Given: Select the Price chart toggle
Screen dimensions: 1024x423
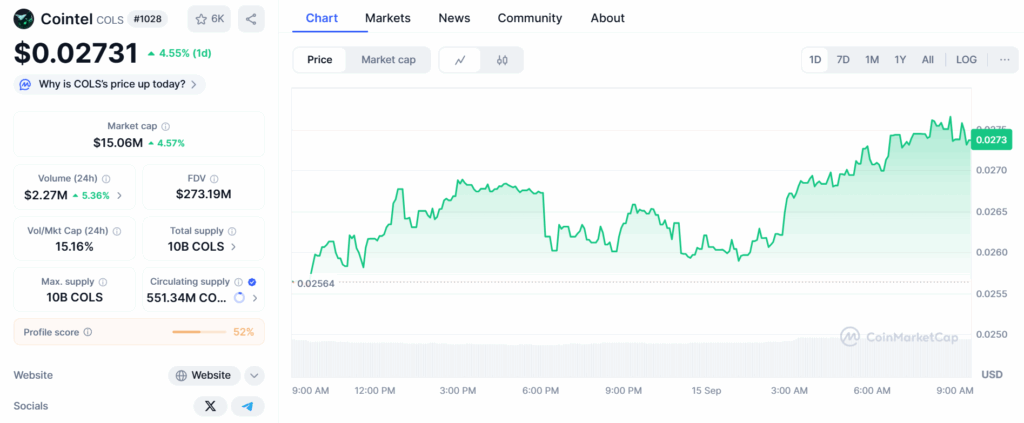Looking at the screenshot, I should [320, 60].
